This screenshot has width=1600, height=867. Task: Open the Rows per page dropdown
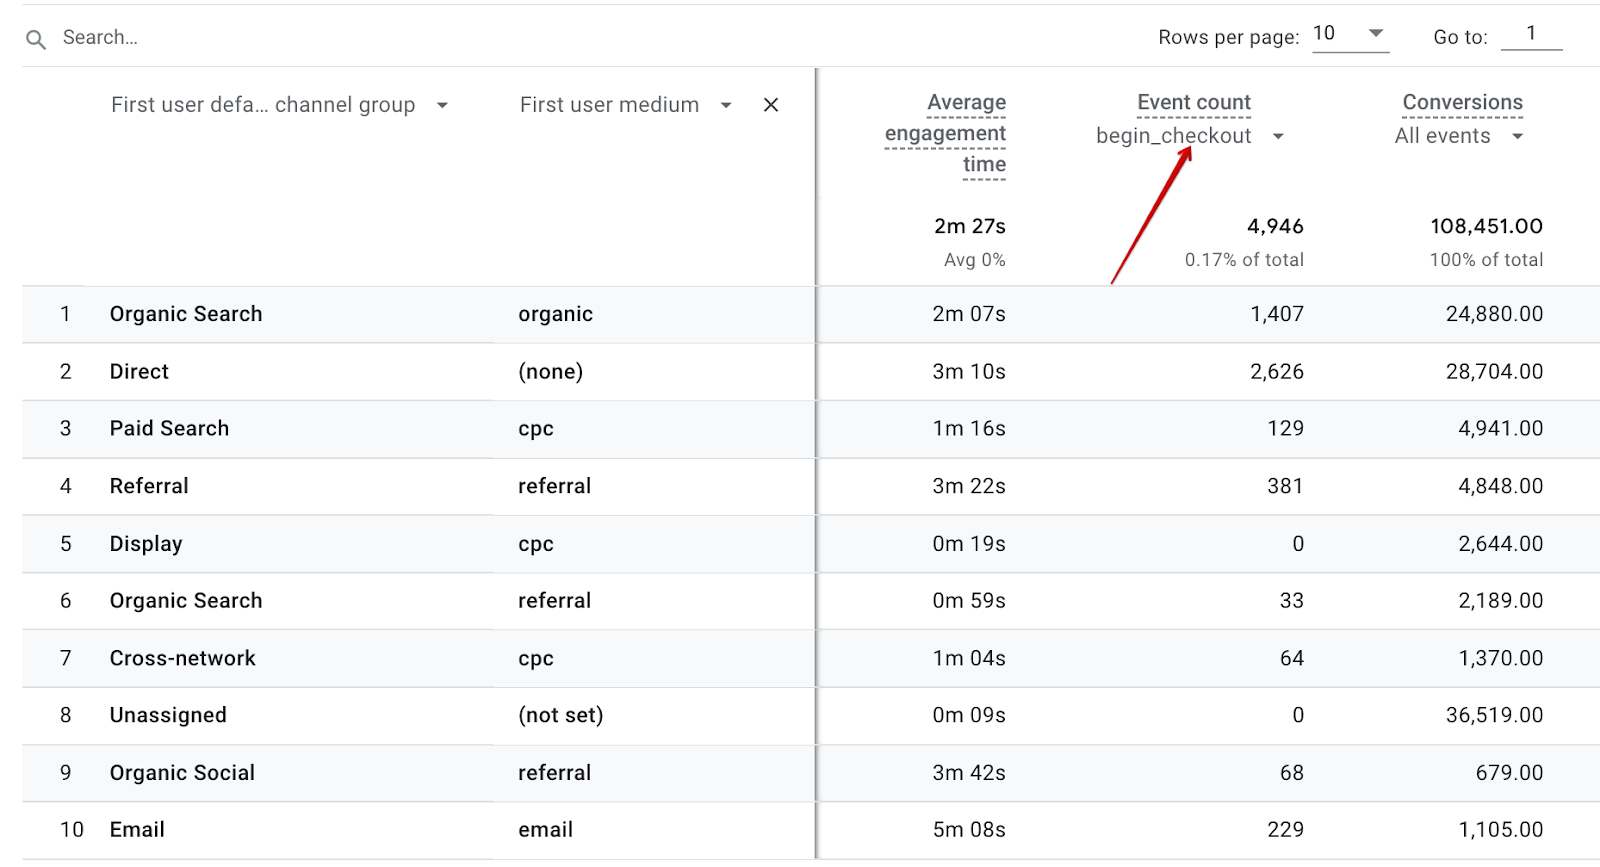click(1350, 34)
